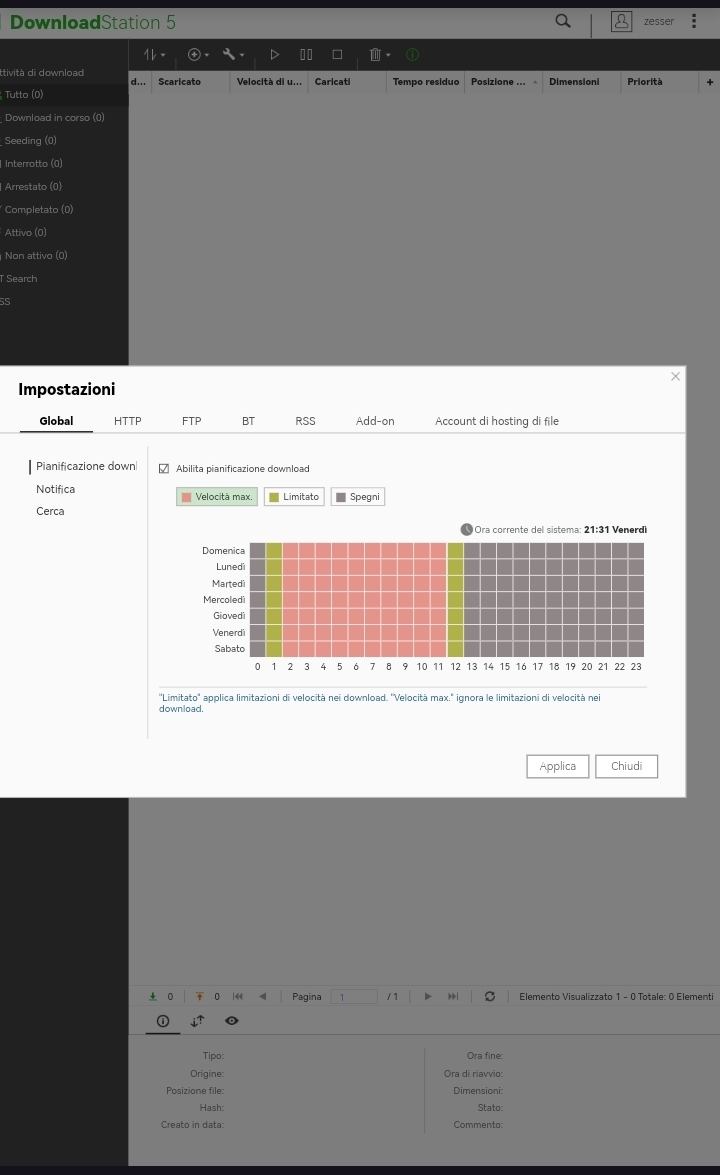Open the add download task dropdown

tap(199, 55)
